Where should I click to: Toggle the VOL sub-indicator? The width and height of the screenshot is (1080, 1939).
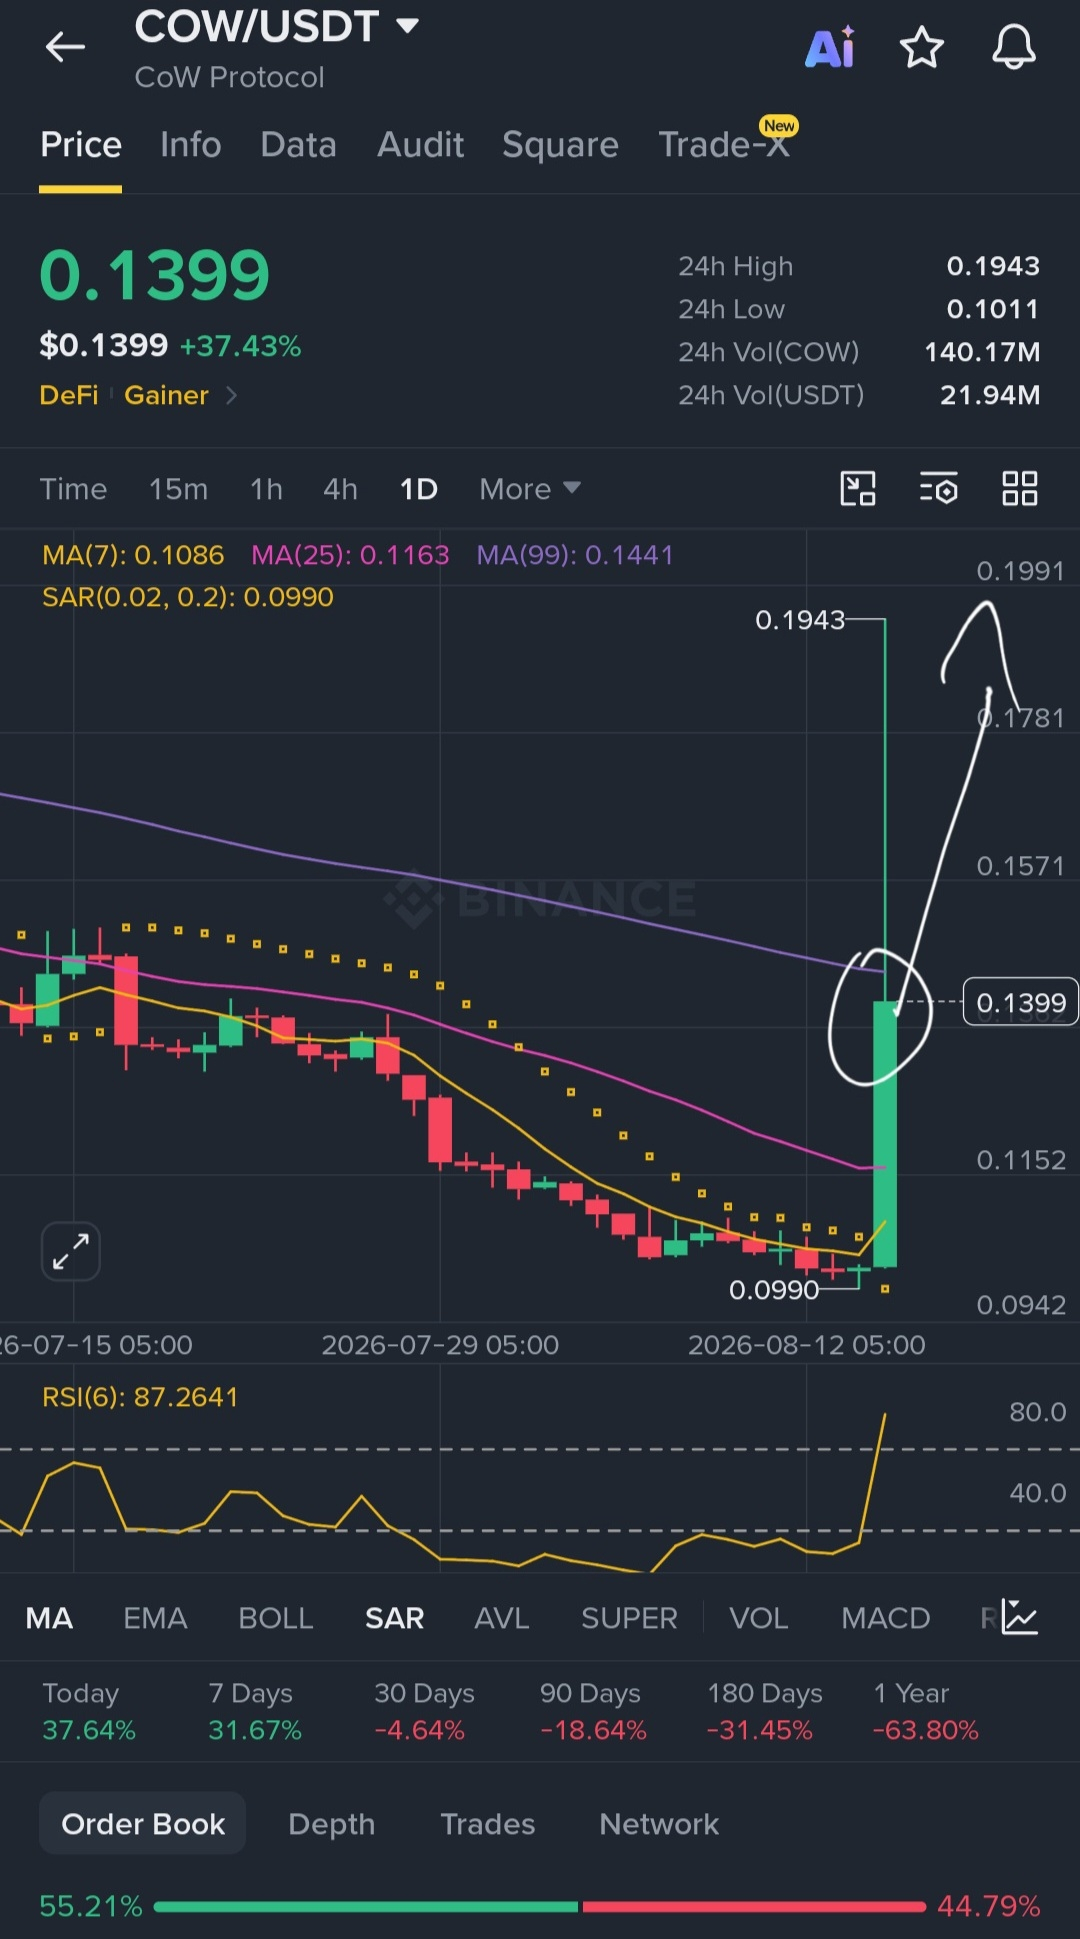759,1618
